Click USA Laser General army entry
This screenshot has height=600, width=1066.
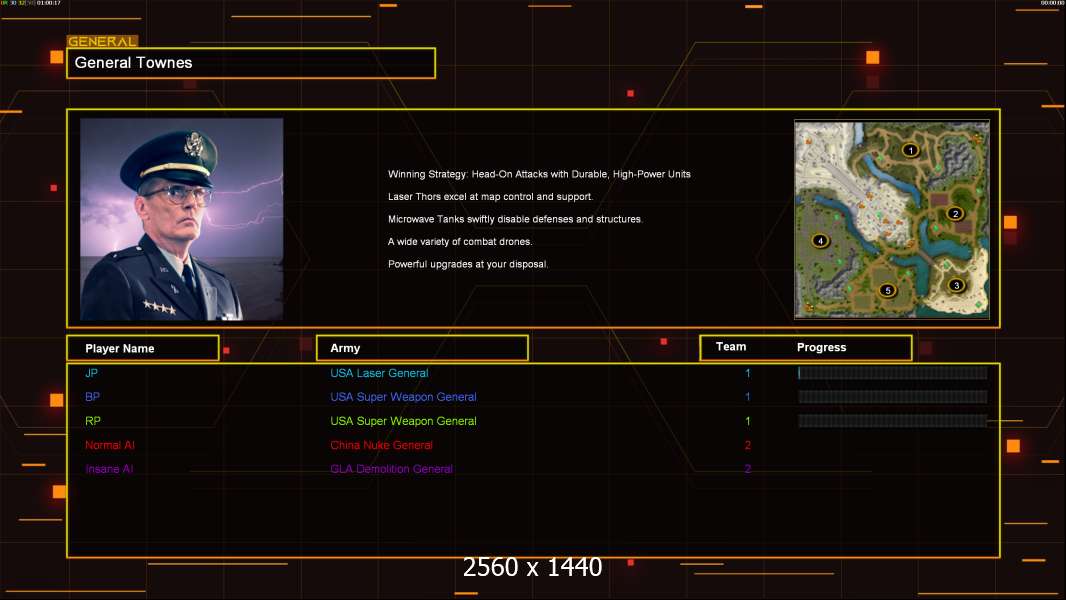coord(379,373)
